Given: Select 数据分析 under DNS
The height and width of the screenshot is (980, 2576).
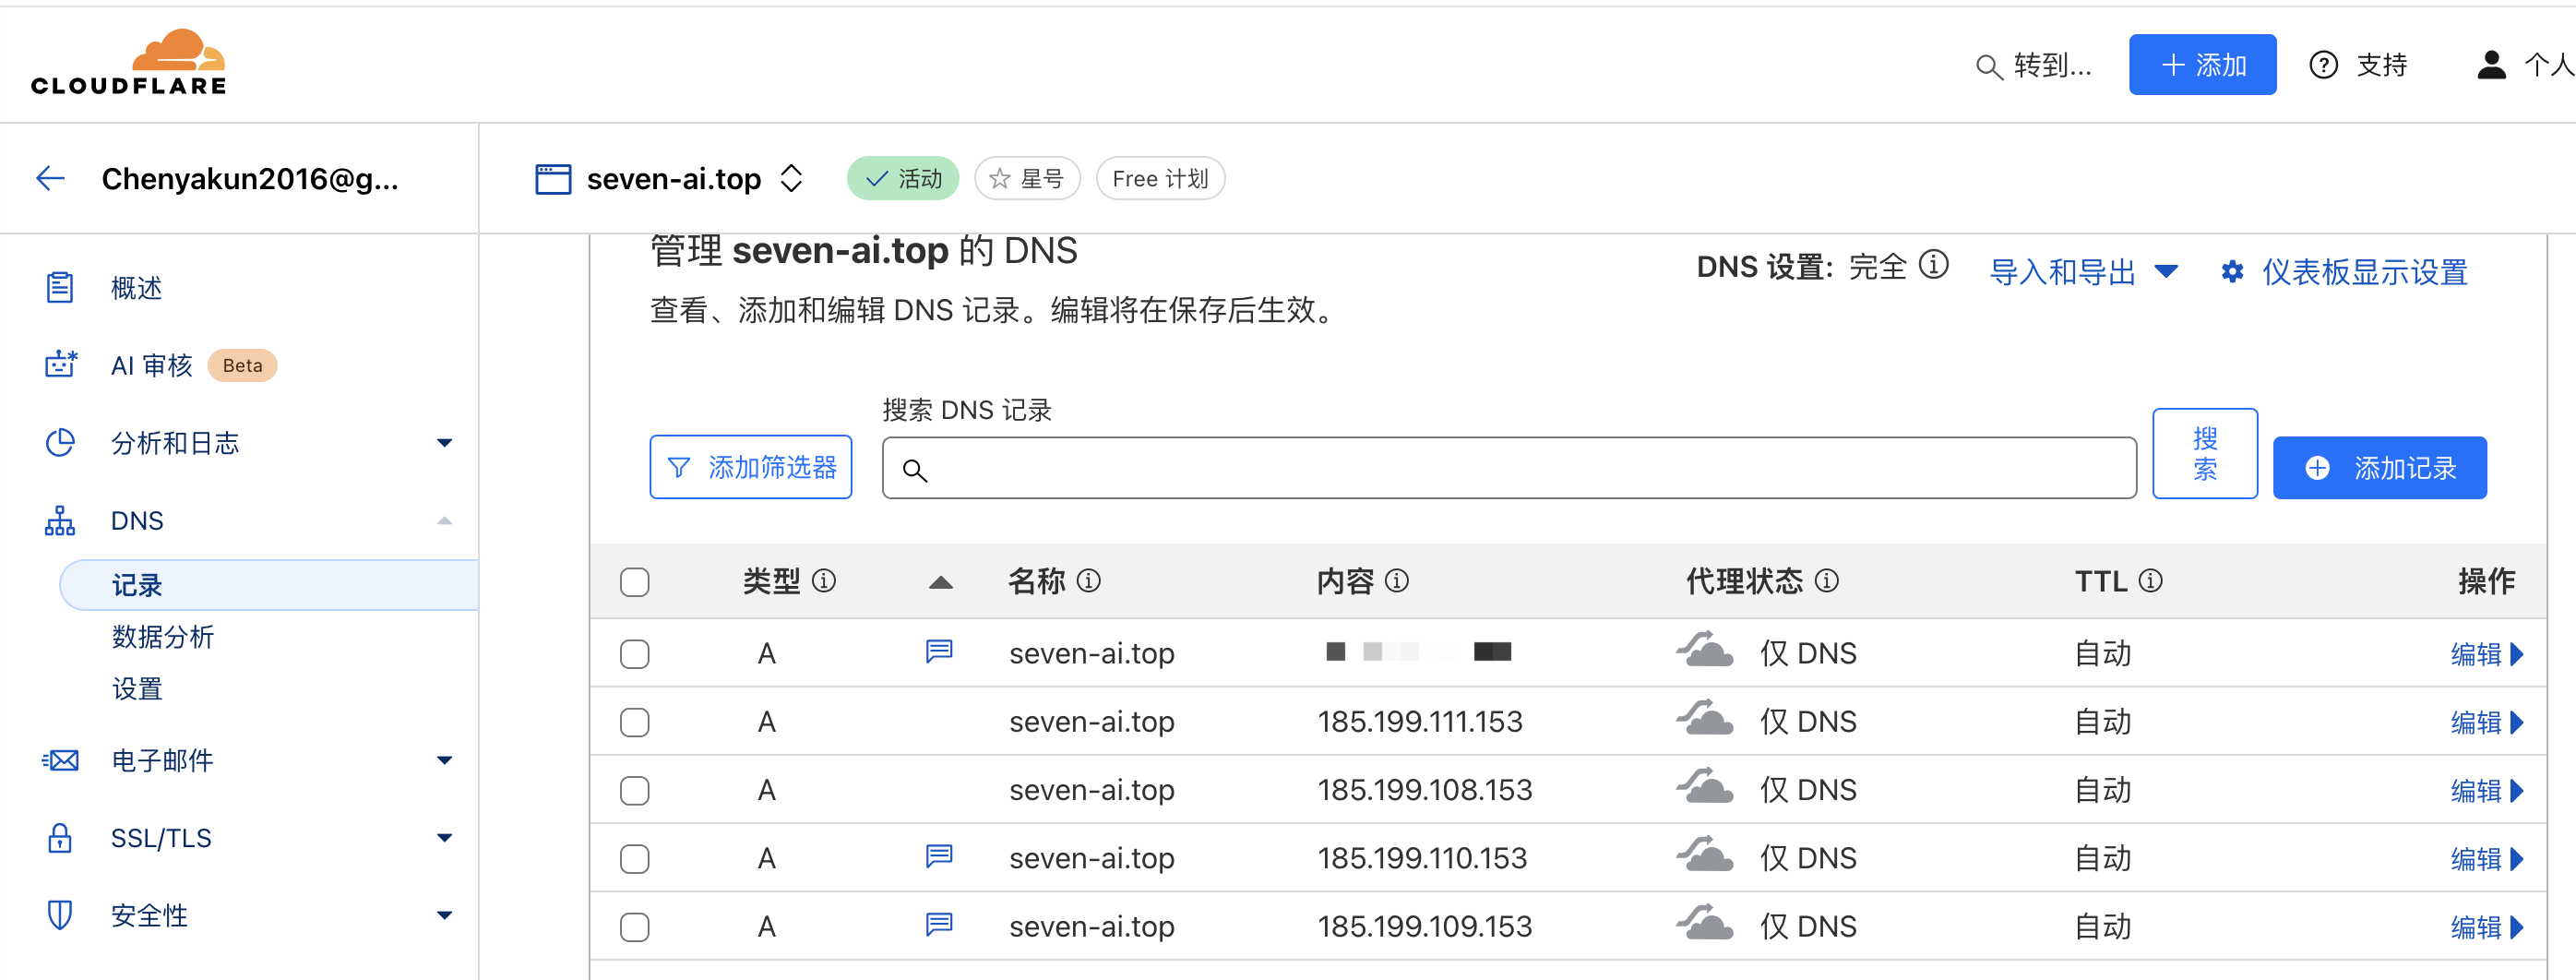Looking at the screenshot, I should (x=163, y=637).
